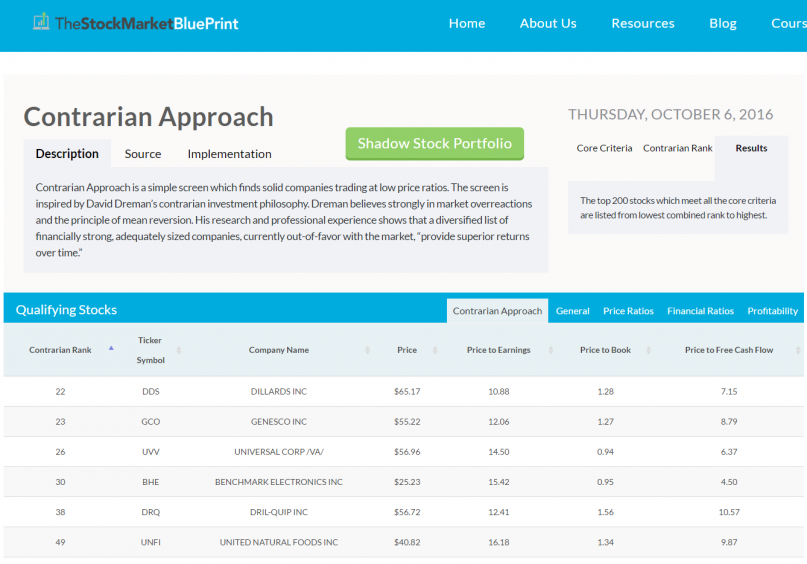Select UNITED NATURAL FOODS INC name
Screen dimensions: 807x564
pyautogui.click(x=279, y=542)
